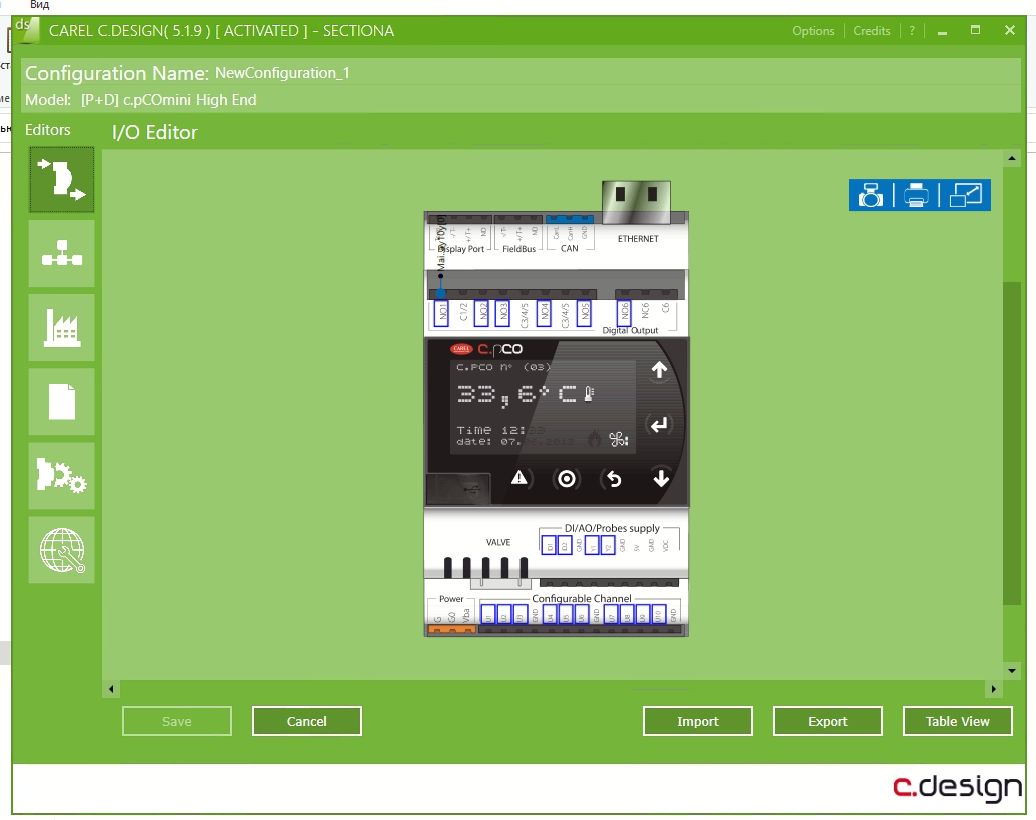Click the resize view icon
The image size is (1036, 820).
point(965,196)
